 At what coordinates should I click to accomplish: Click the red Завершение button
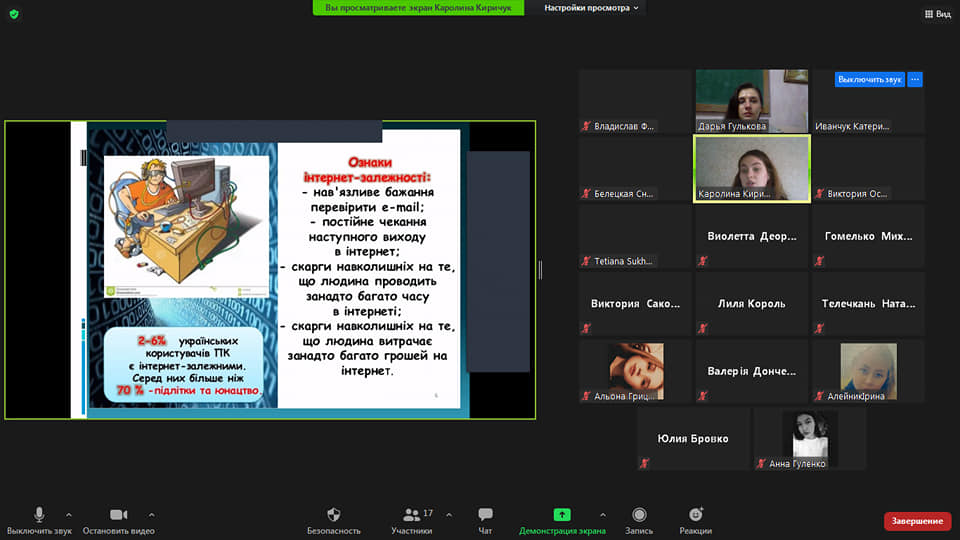(x=917, y=521)
